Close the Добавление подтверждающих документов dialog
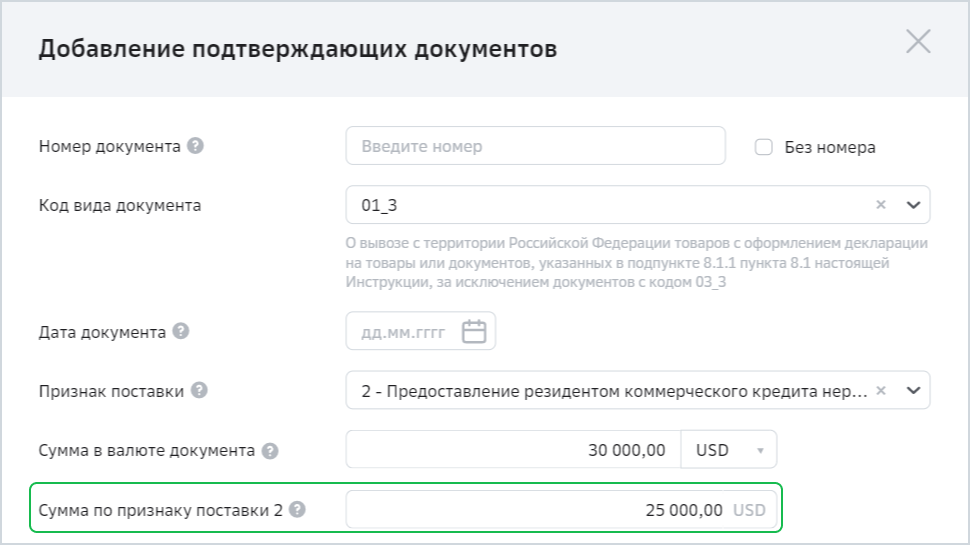Image resolution: width=970 pixels, height=545 pixels. pos(918,42)
